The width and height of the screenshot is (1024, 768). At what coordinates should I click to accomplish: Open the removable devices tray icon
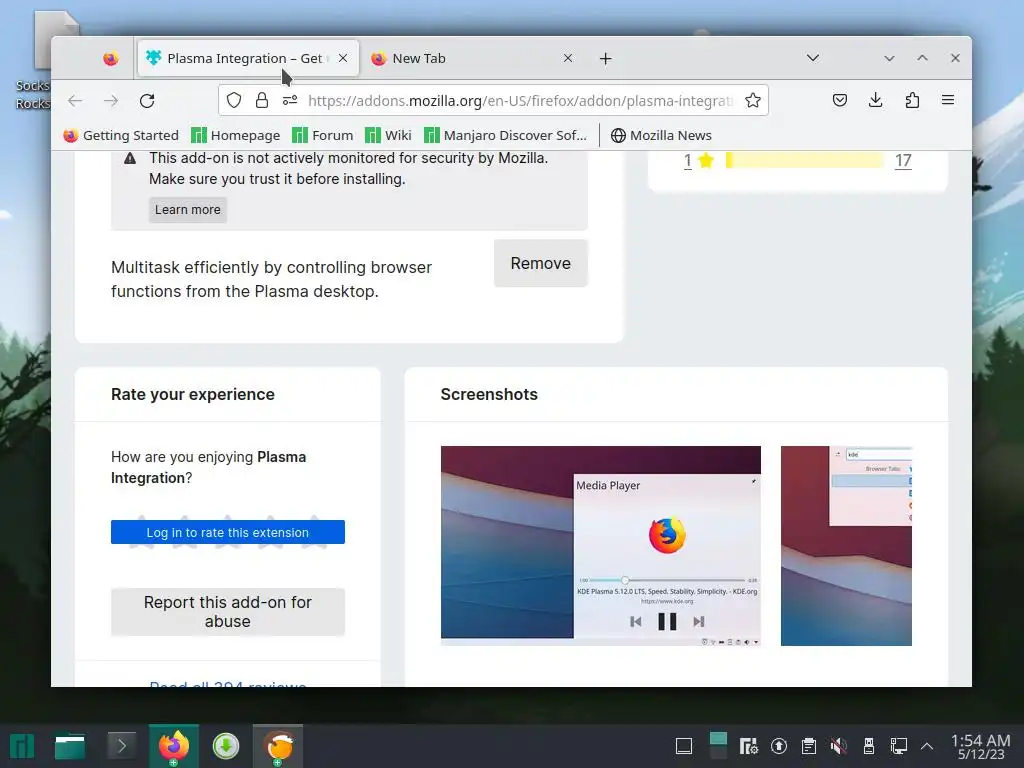point(869,746)
